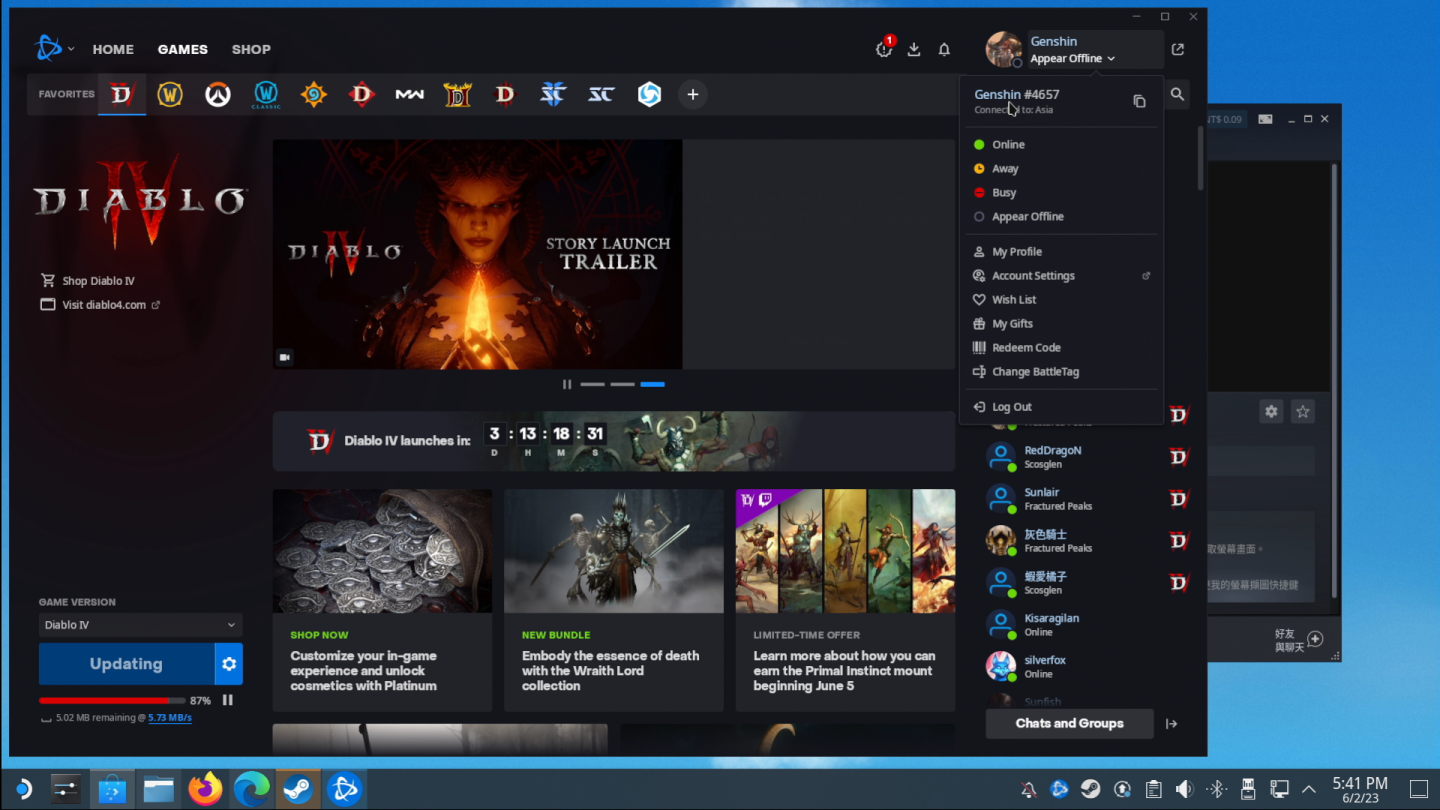Open the Platinum cosmetics shop card
This screenshot has height=810, width=1440.
(382, 600)
